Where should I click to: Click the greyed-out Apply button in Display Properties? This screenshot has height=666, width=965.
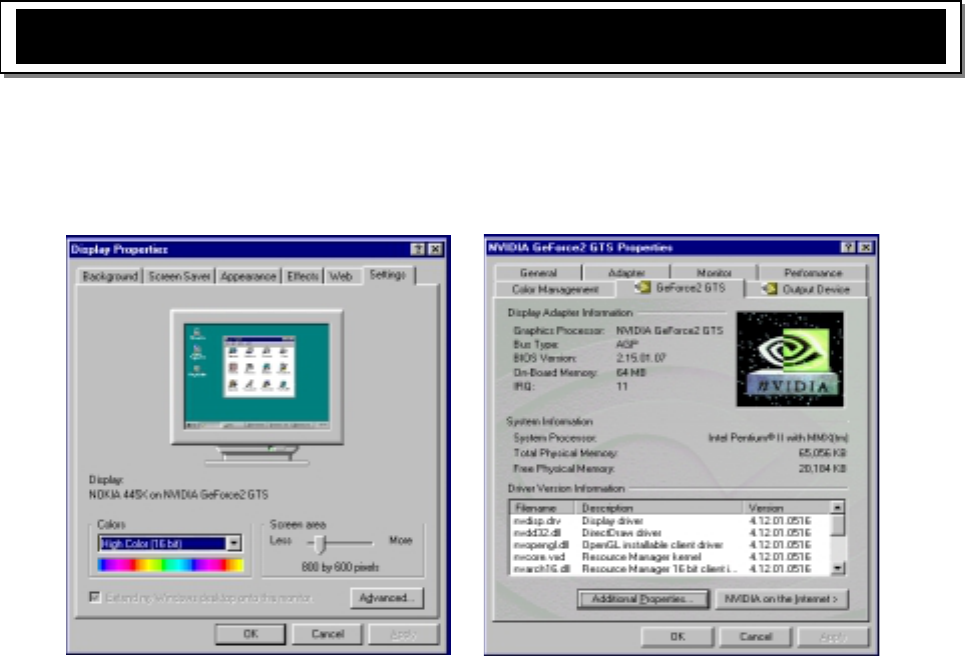[x=404, y=633]
